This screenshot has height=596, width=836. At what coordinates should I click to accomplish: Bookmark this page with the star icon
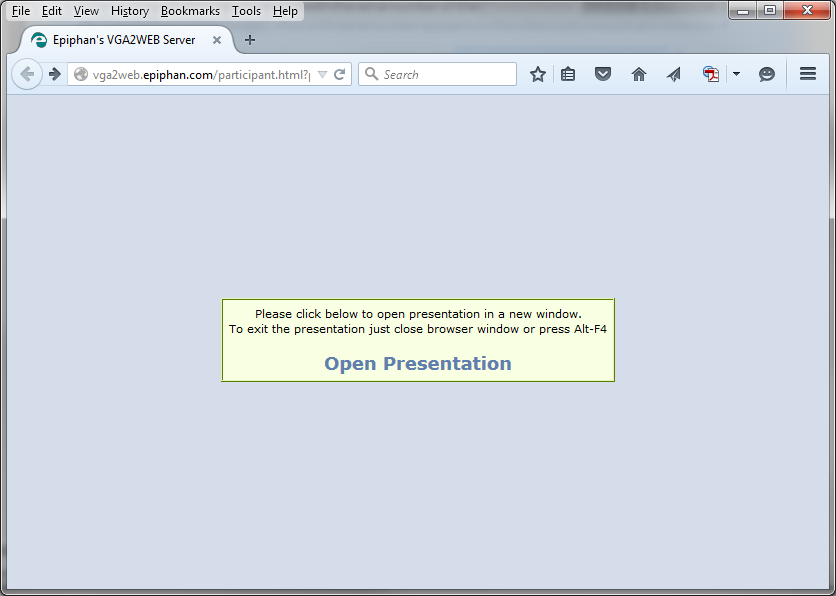(x=538, y=74)
